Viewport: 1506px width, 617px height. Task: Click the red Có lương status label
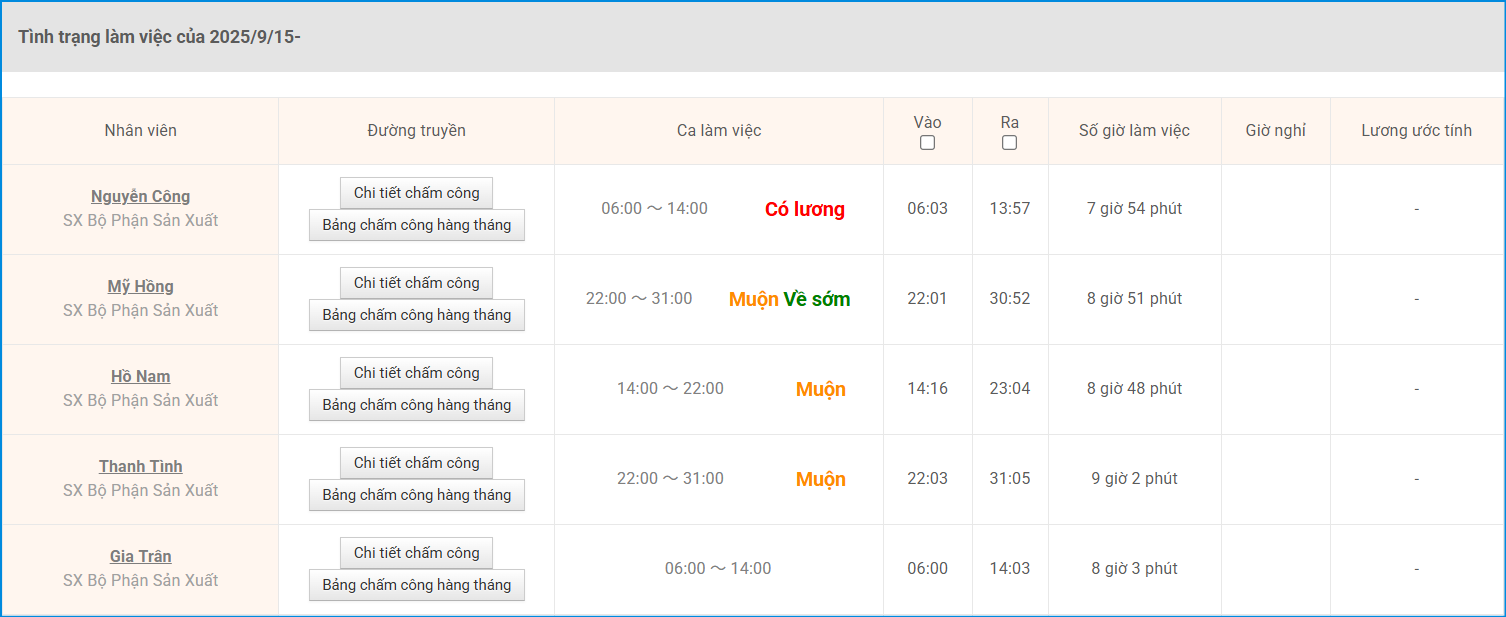click(804, 209)
